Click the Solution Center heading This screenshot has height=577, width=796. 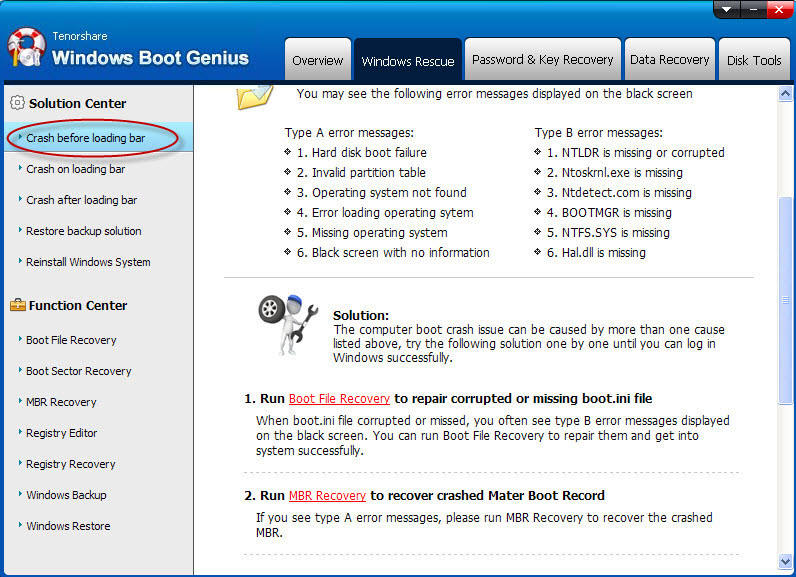pos(77,103)
